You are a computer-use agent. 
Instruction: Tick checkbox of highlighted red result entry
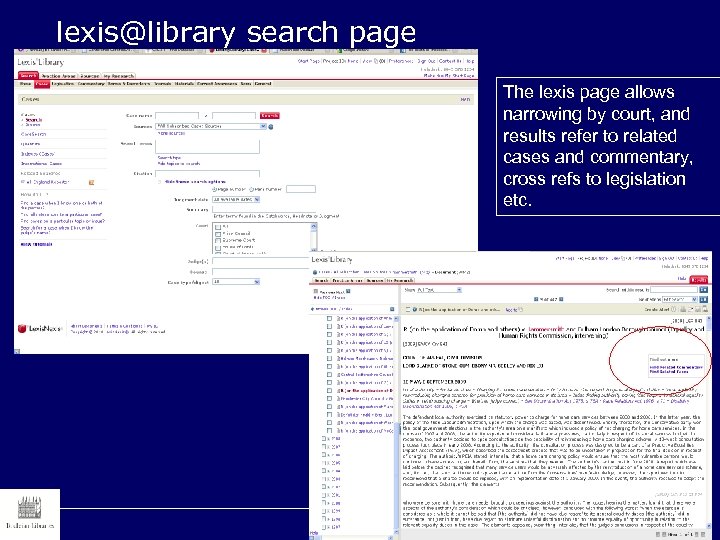point(329,391)
